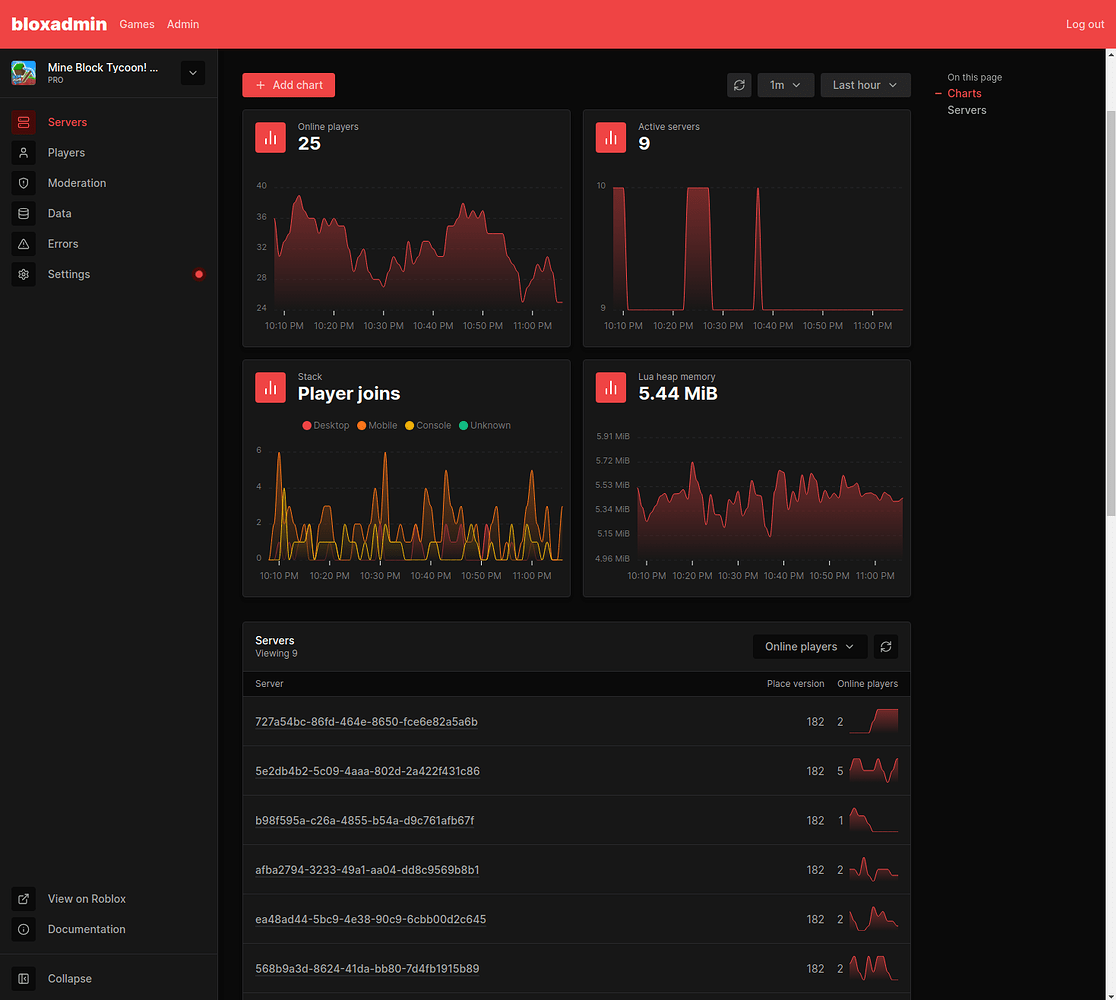The height and width of the screenshot is (1000, 1116).
Task: Toggle the Mobile legend entry
Action: click(x=377, y=425)
